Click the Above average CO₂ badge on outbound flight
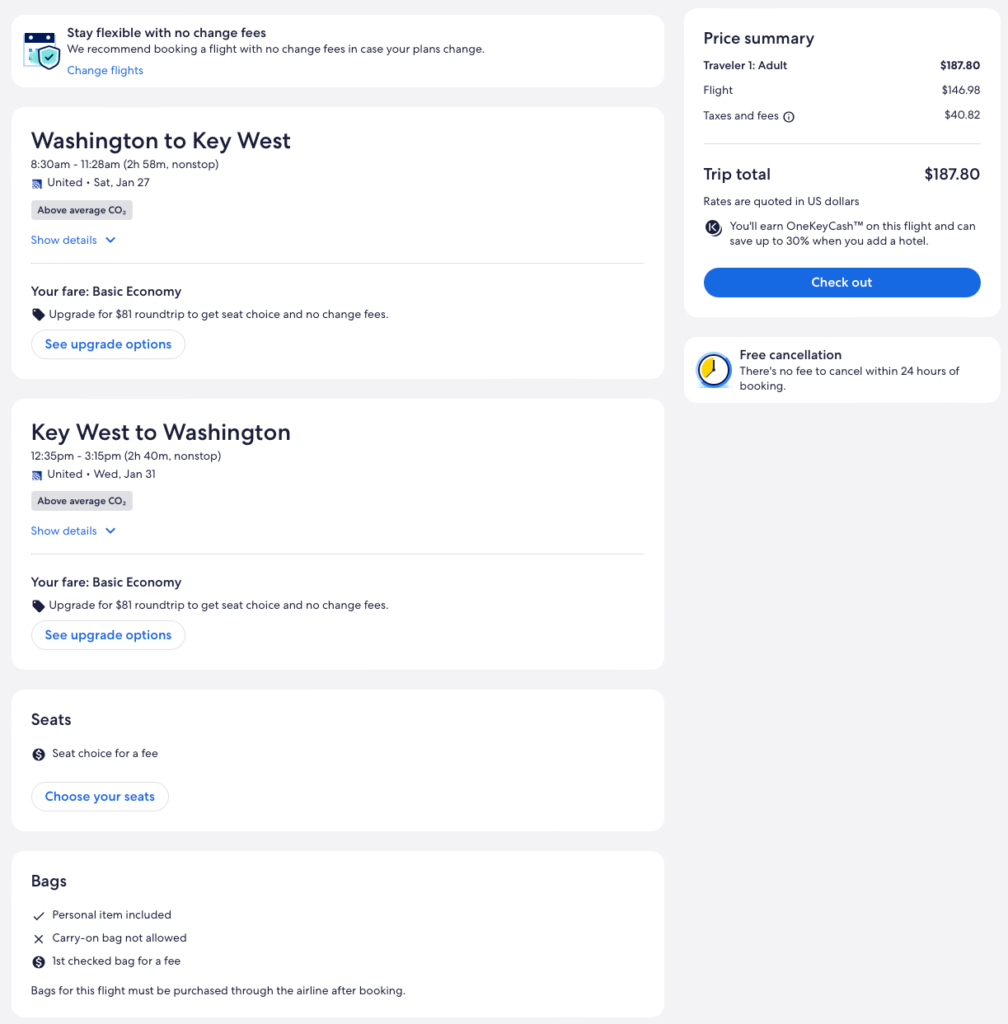1008x1024 pixels. click(82, 211)
